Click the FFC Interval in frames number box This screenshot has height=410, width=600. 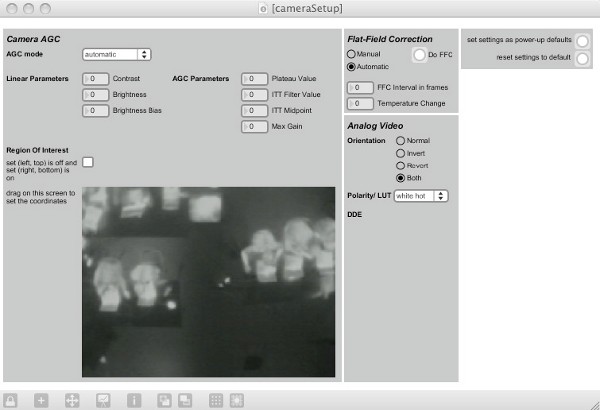(x=360, y=88)
